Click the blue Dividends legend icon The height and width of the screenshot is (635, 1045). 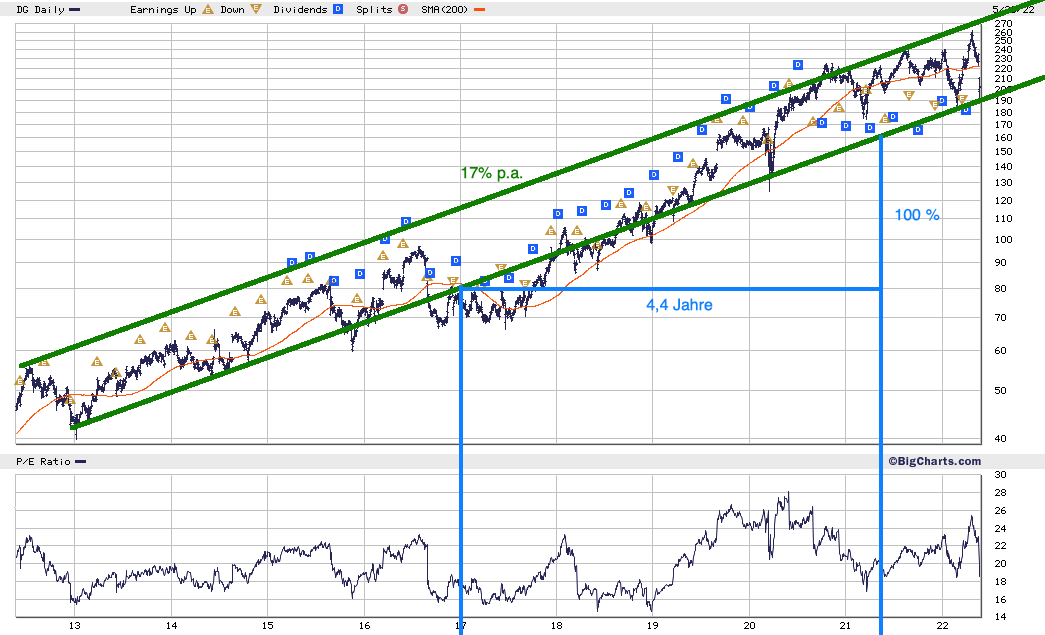338,9
